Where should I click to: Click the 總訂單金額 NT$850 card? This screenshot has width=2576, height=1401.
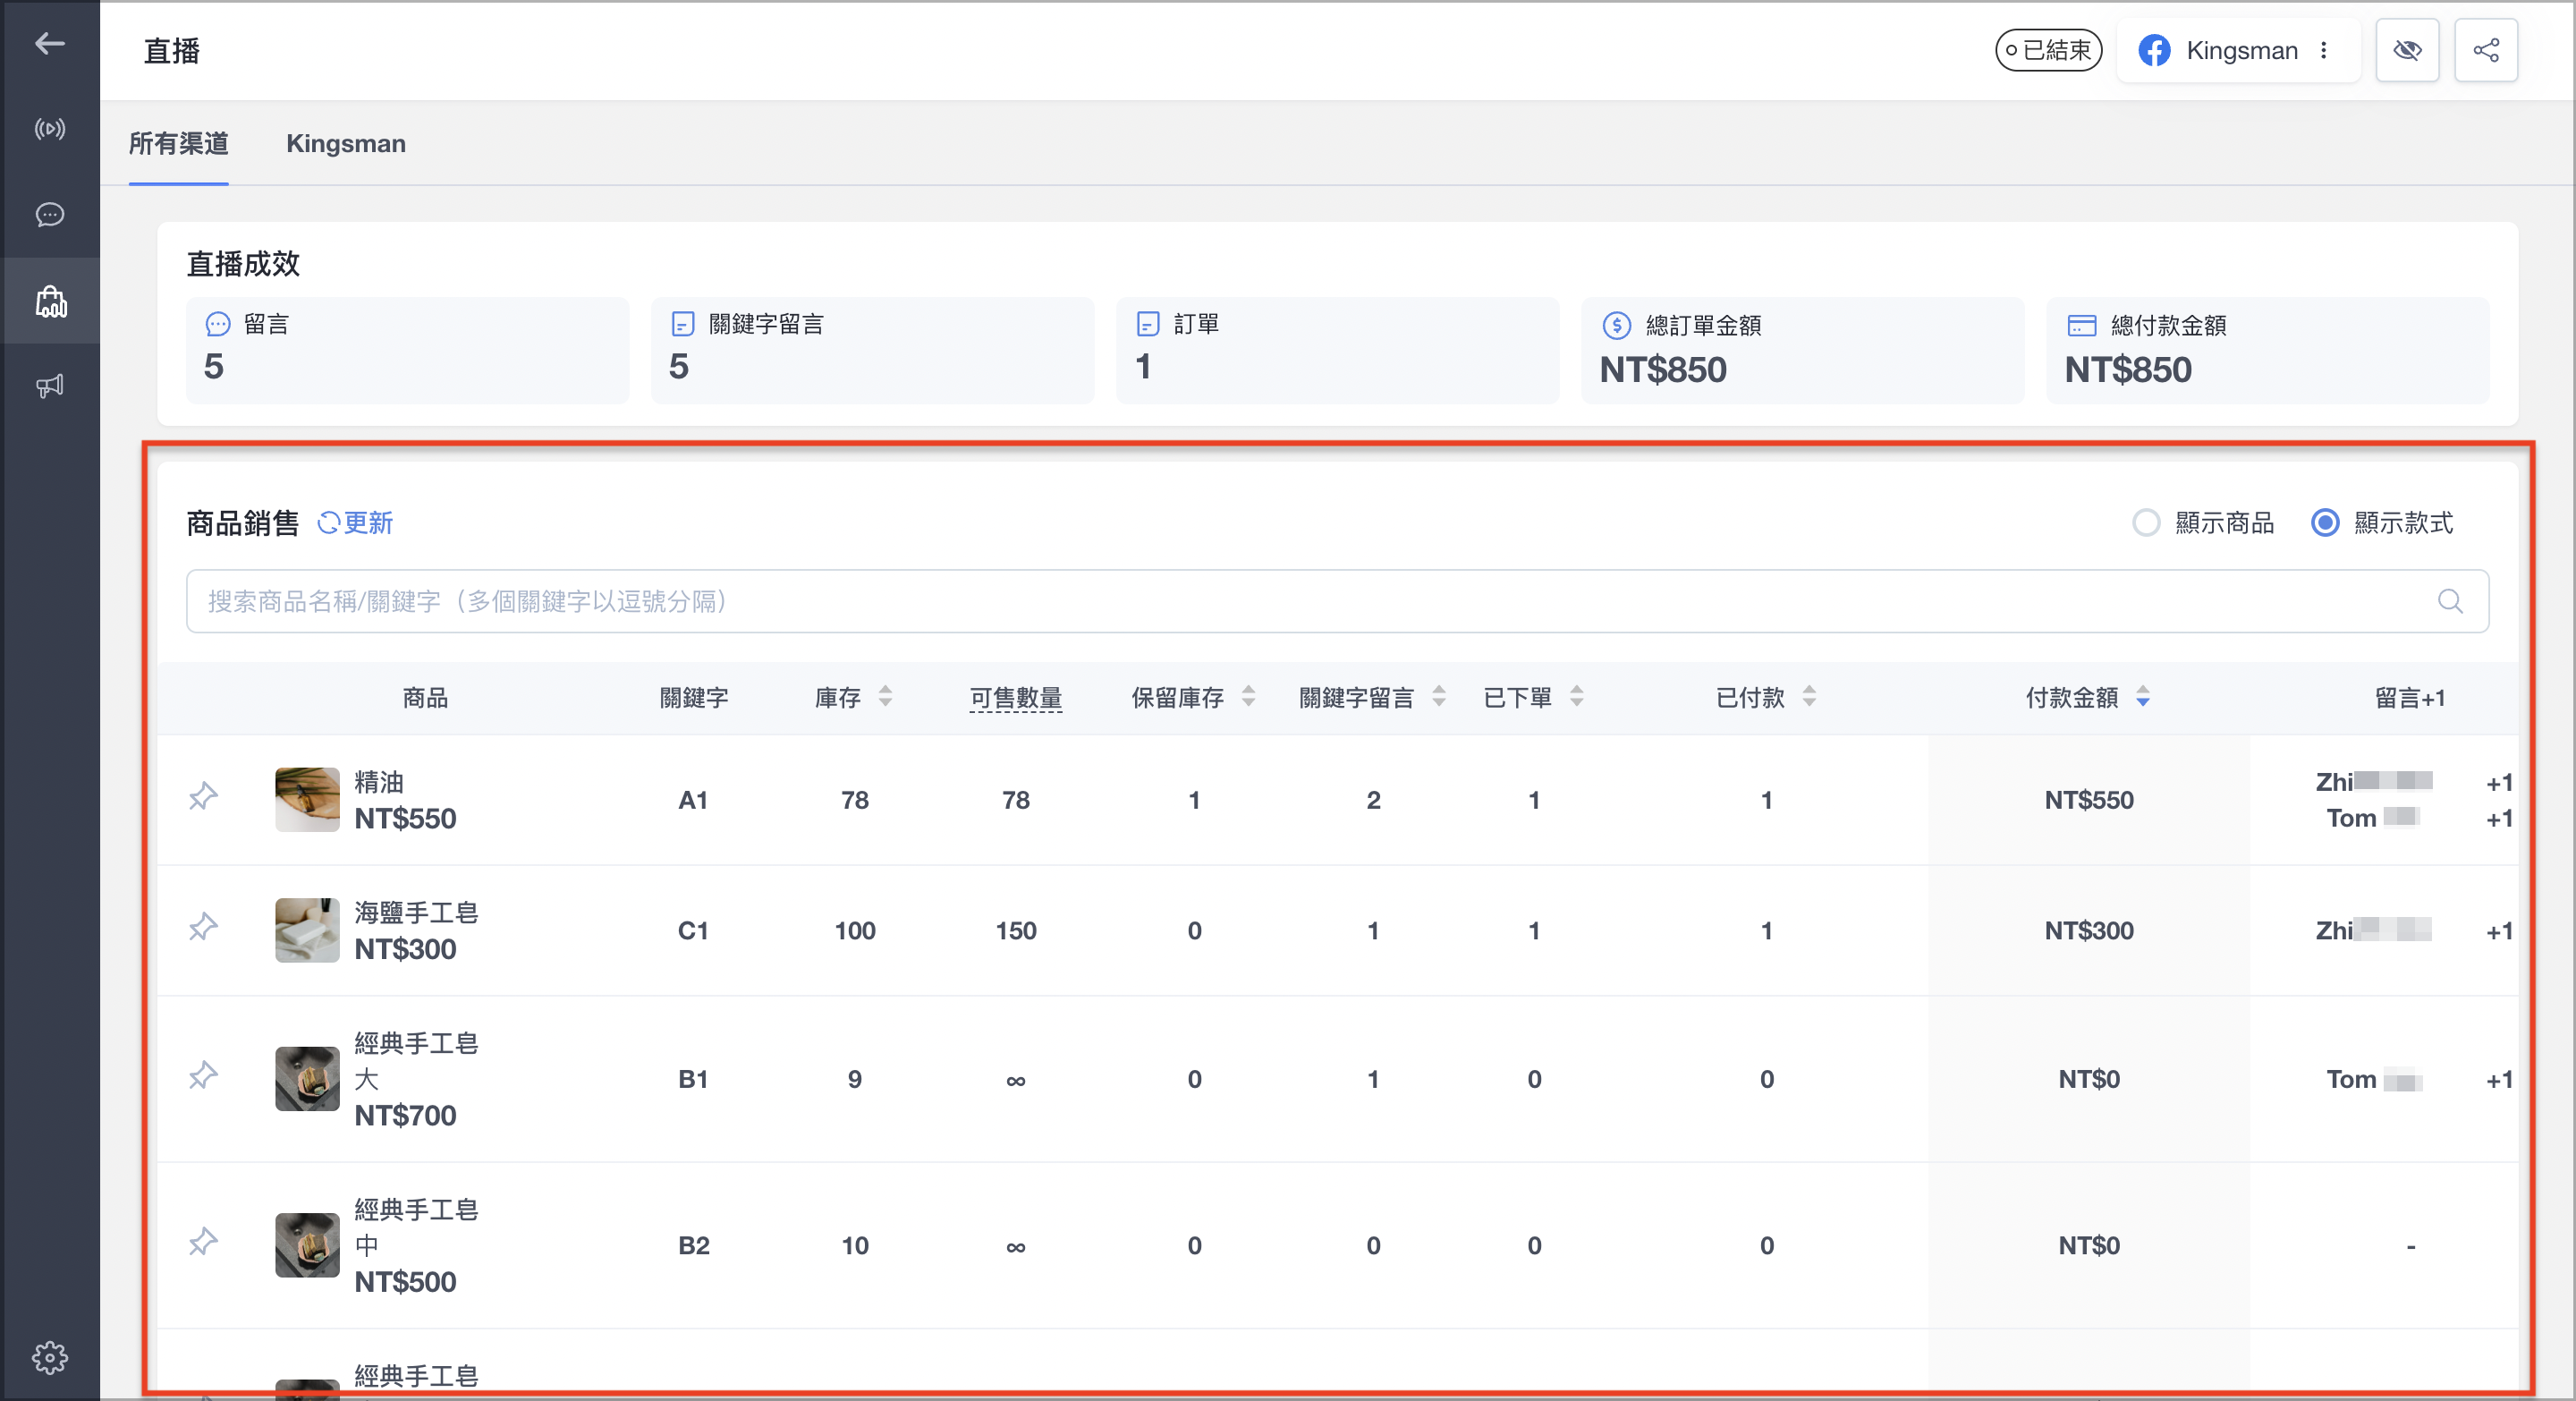[1803, 350]
